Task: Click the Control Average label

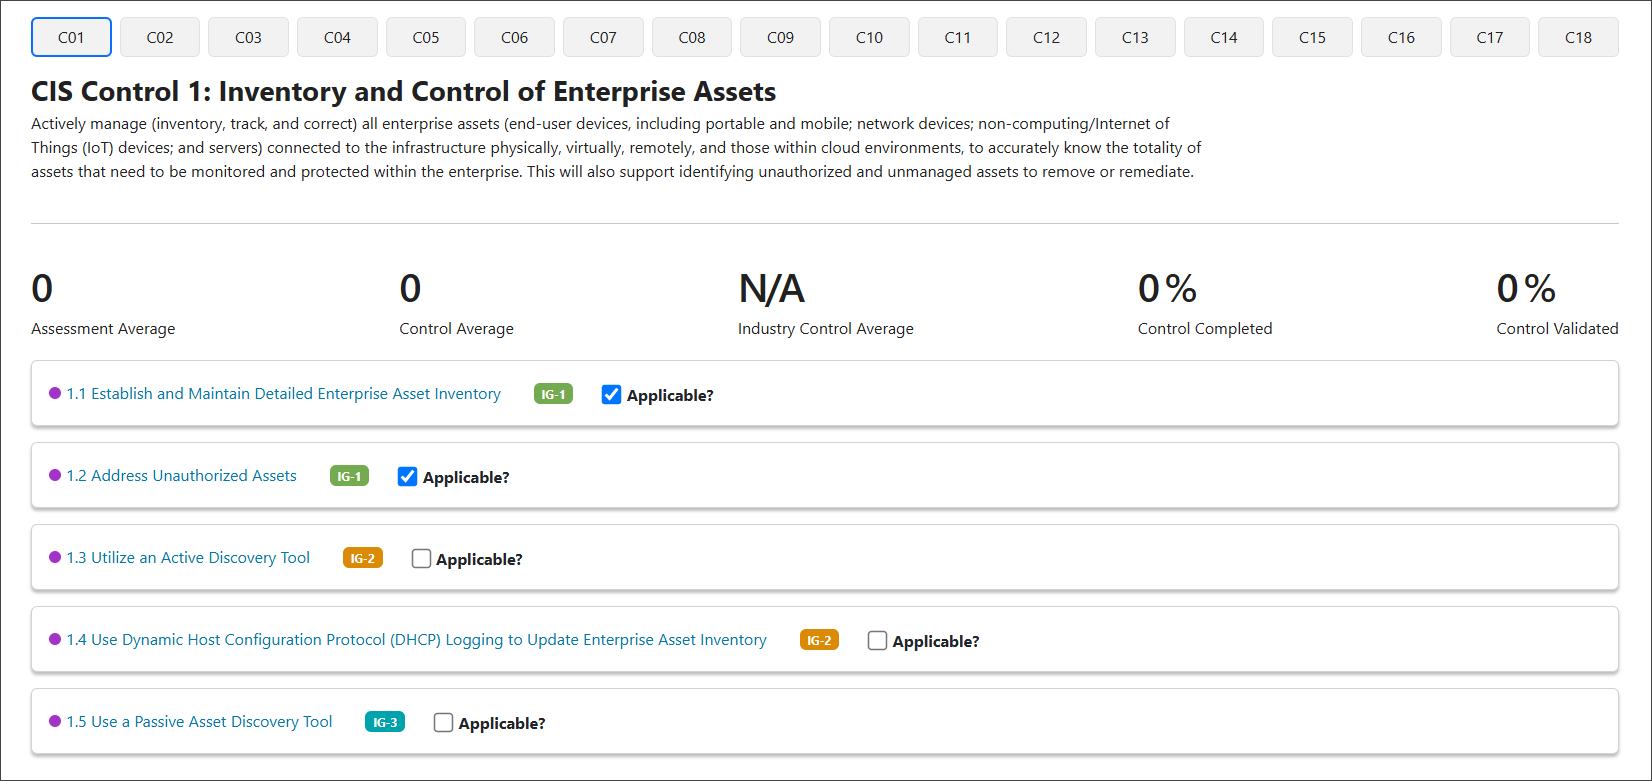Action: [x=456, y=328]
